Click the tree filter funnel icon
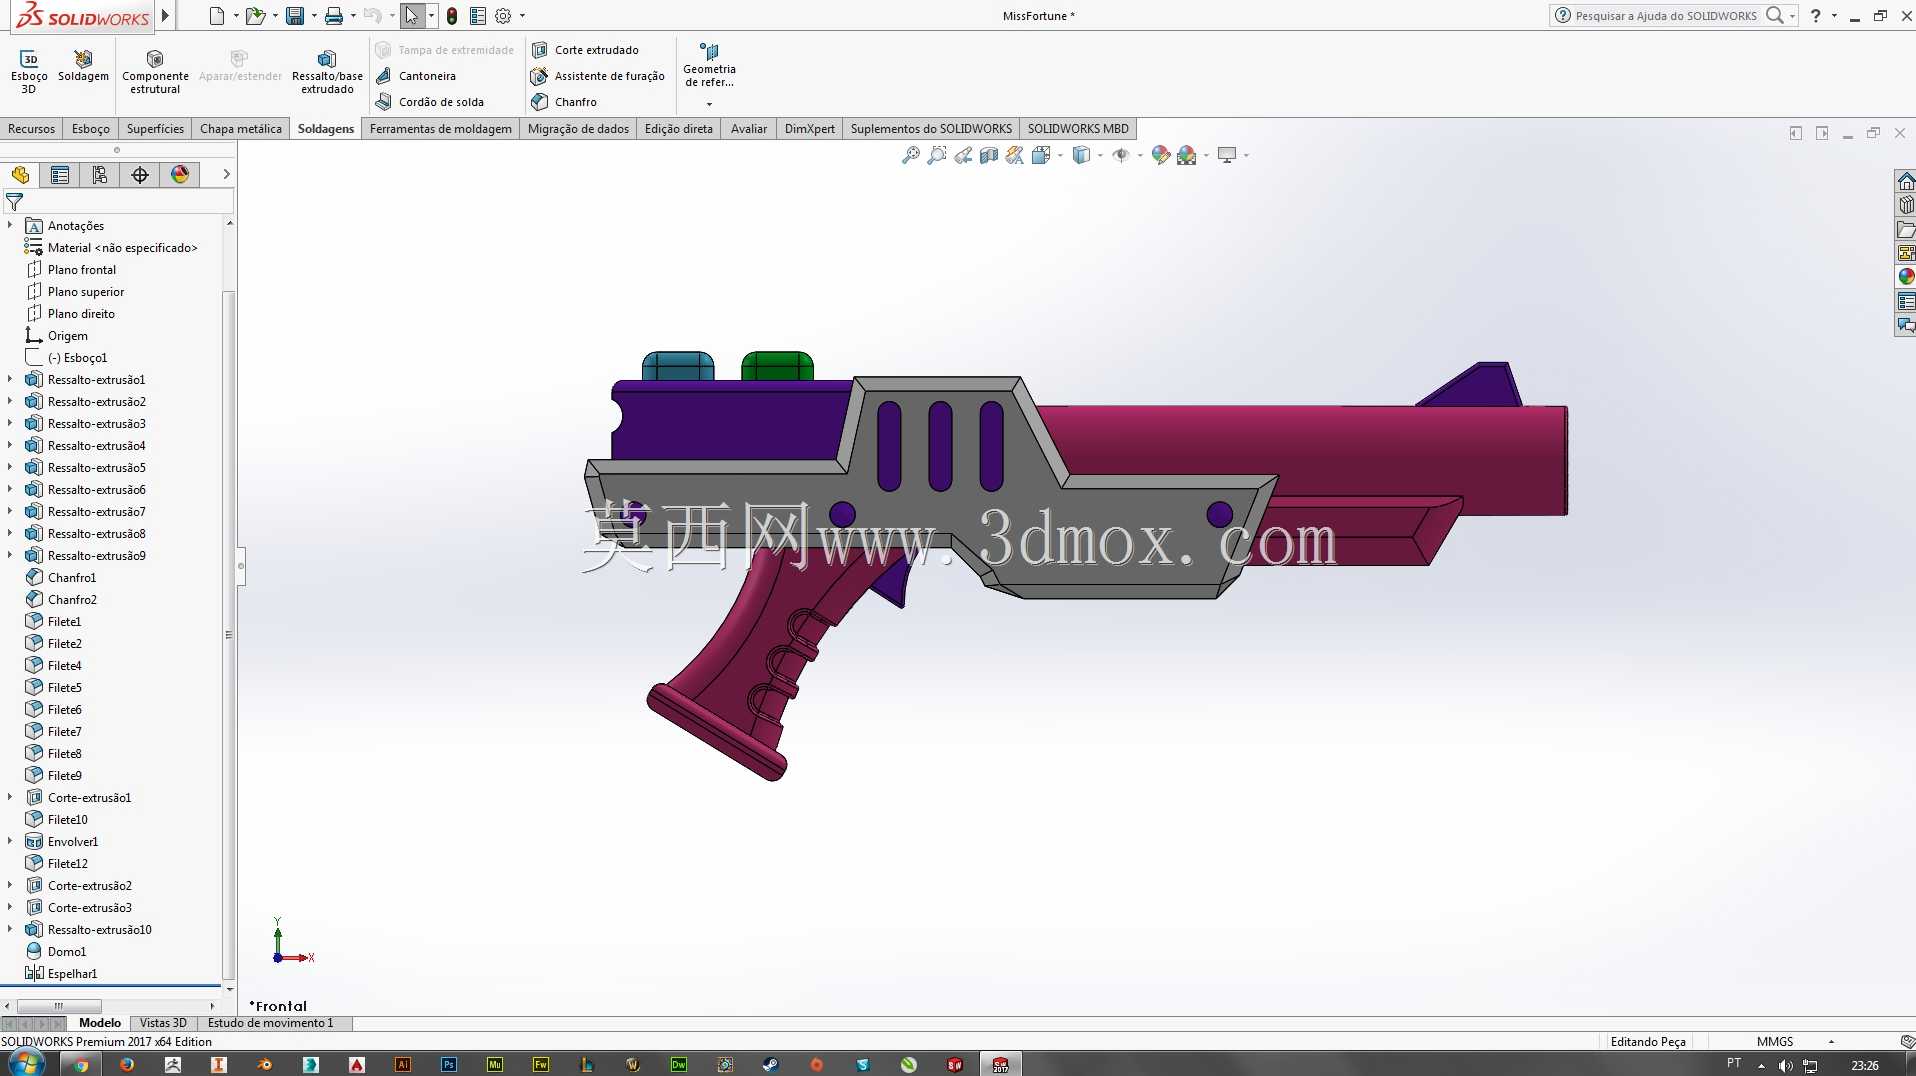This screenshot has height=1076, width=1916. [14, 202]
